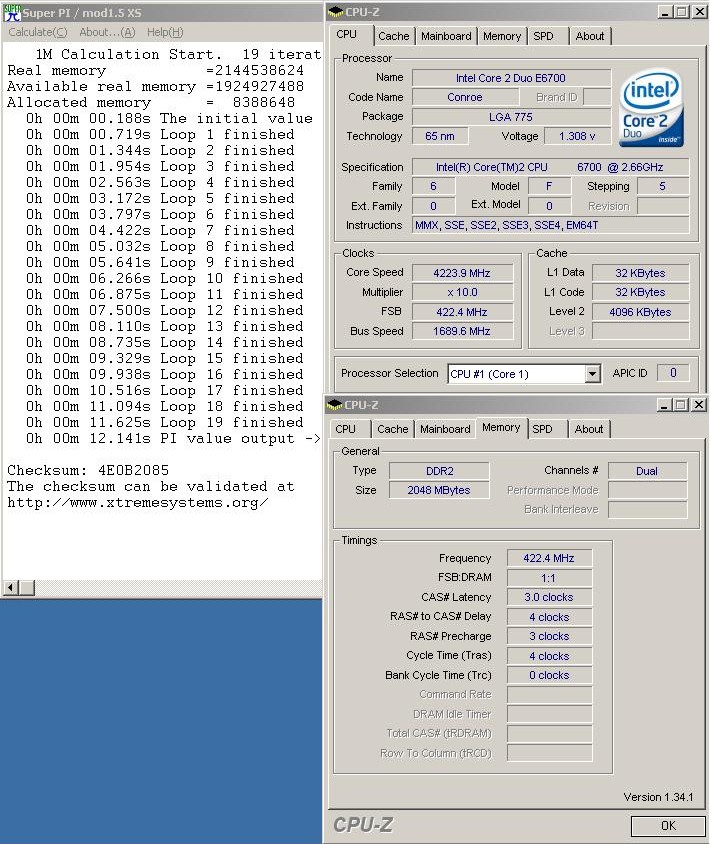
Task: Close the top CPU-Z window
Action: coord(699,12)
